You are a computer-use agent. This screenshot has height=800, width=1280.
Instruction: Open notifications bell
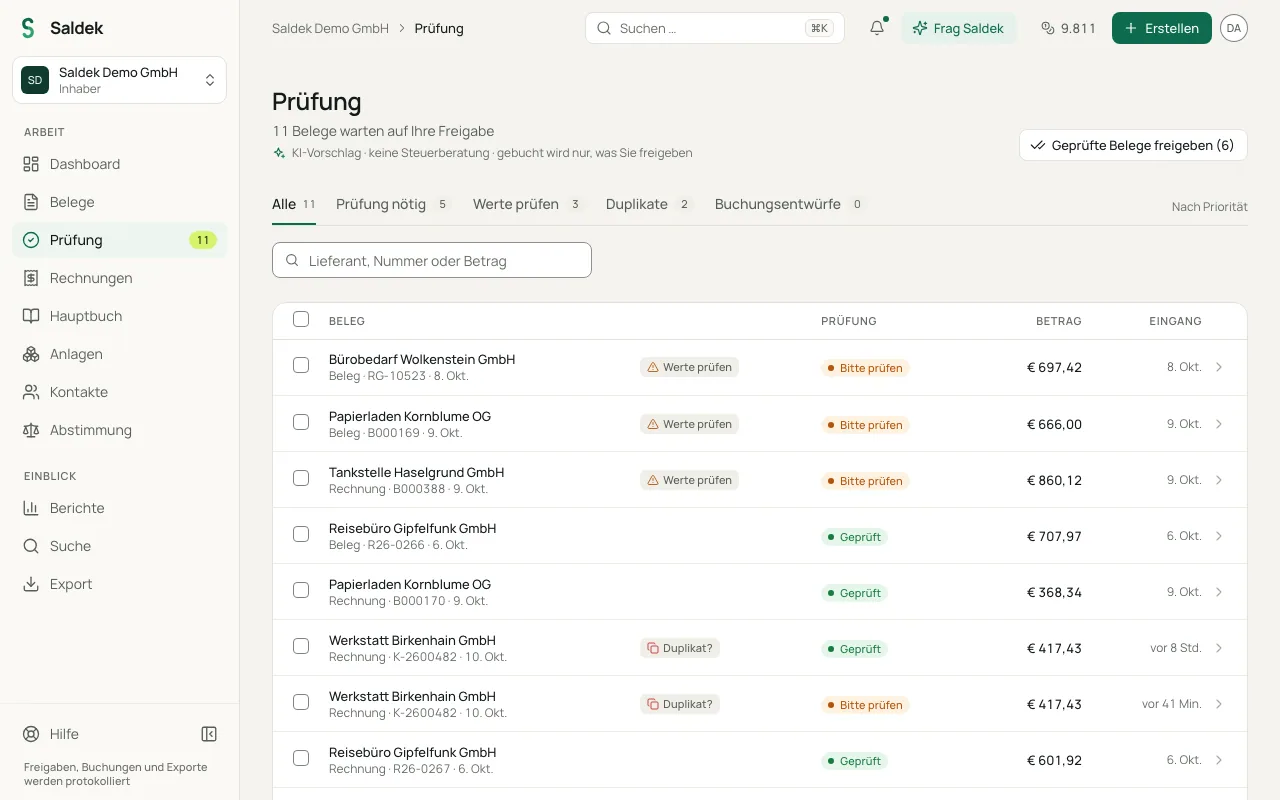click(x=877, y=28)
